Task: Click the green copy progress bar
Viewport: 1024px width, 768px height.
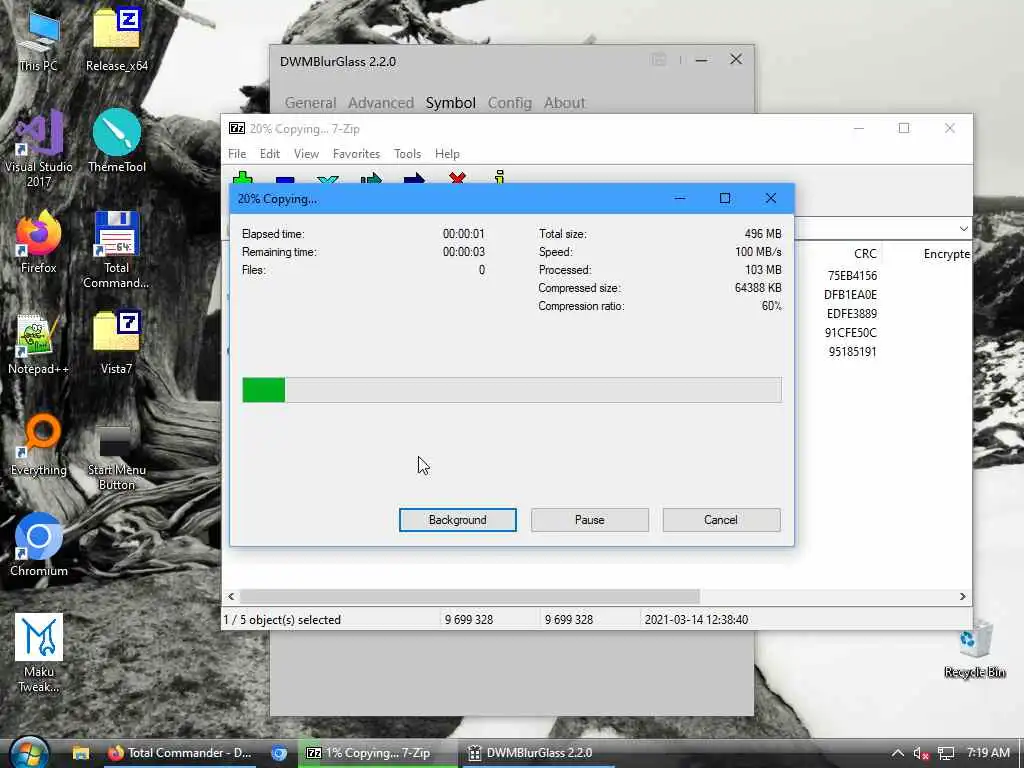Action: 512,390
